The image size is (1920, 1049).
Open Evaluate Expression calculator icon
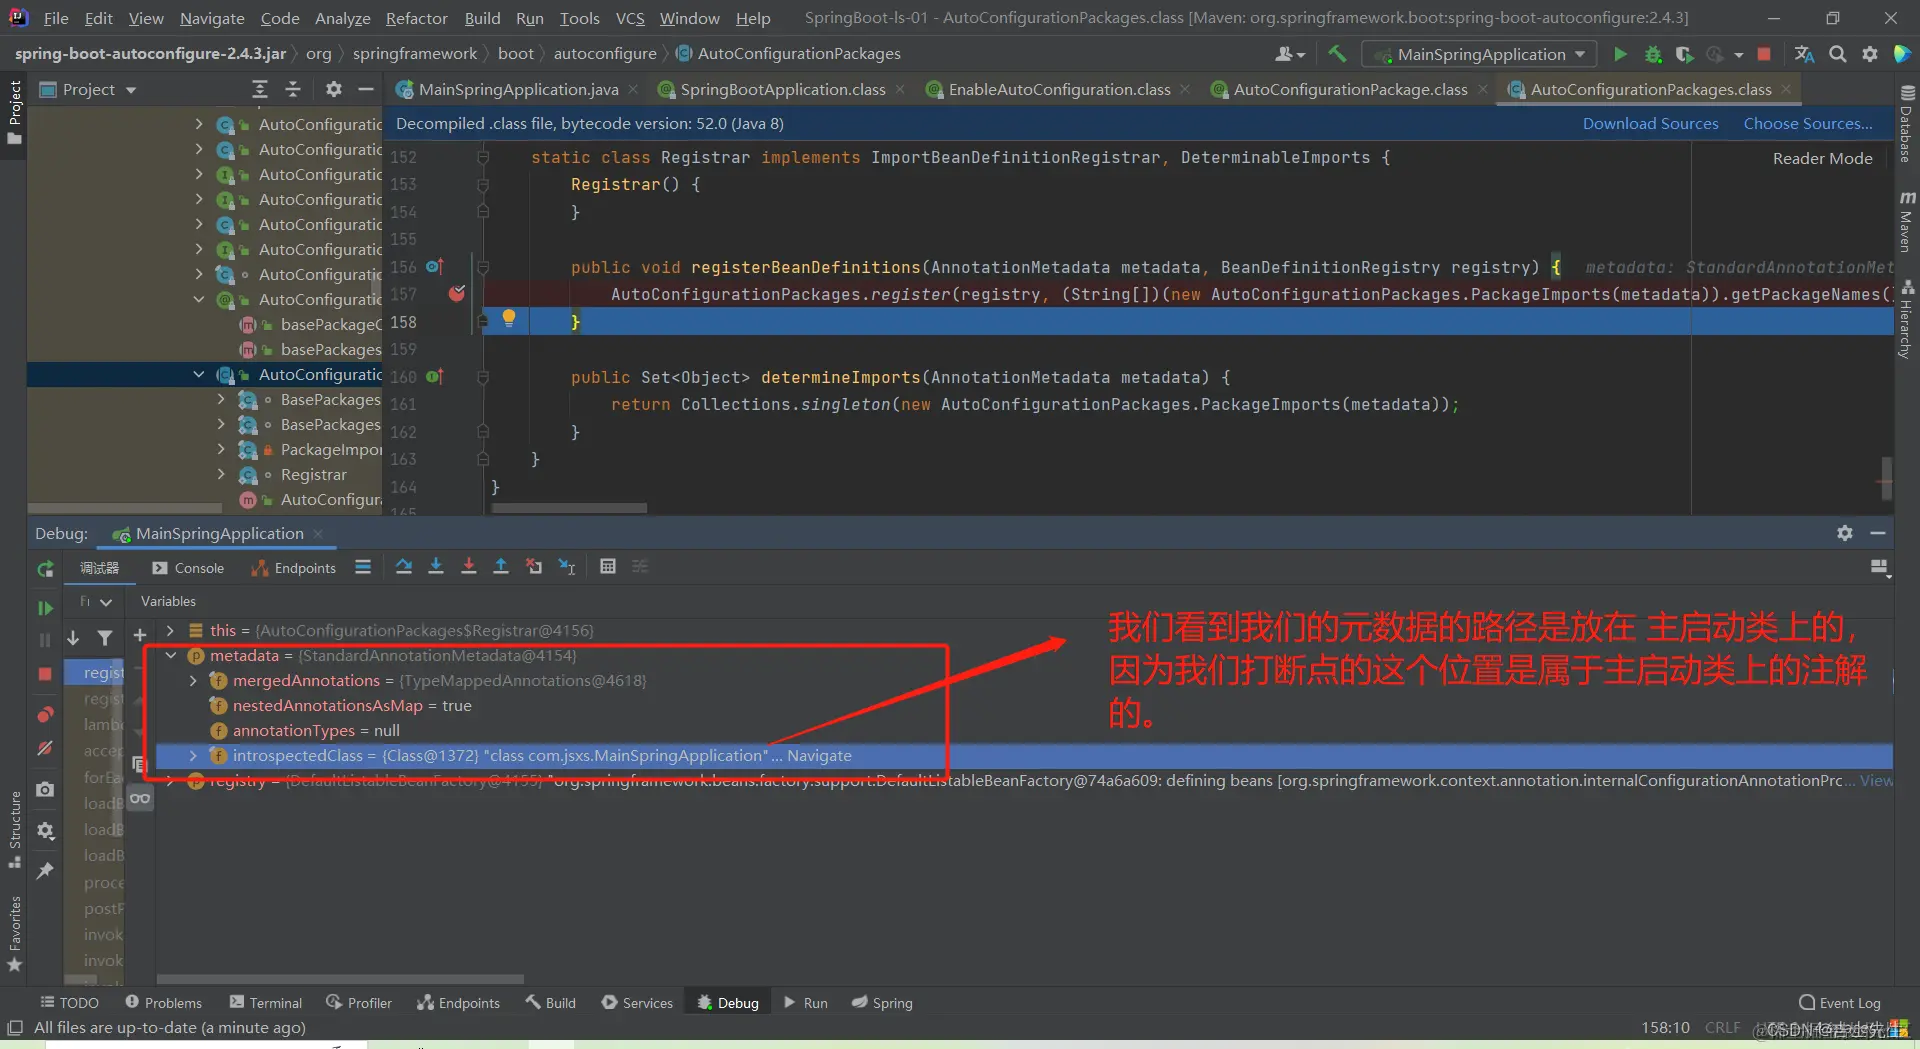click(607, 567)
